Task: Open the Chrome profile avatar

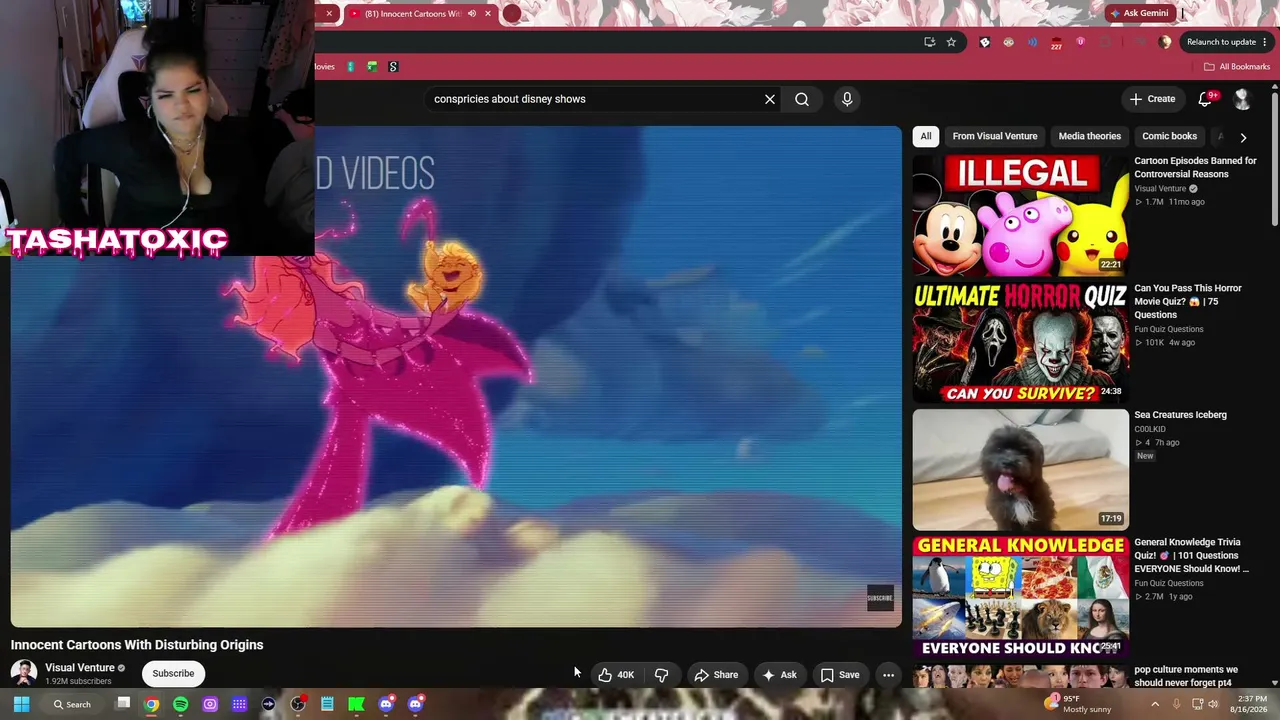Action: [1165, 42]
